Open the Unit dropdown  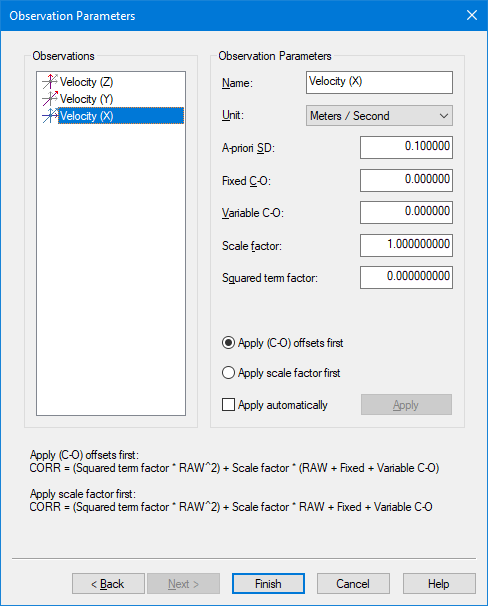coord(379,116)
